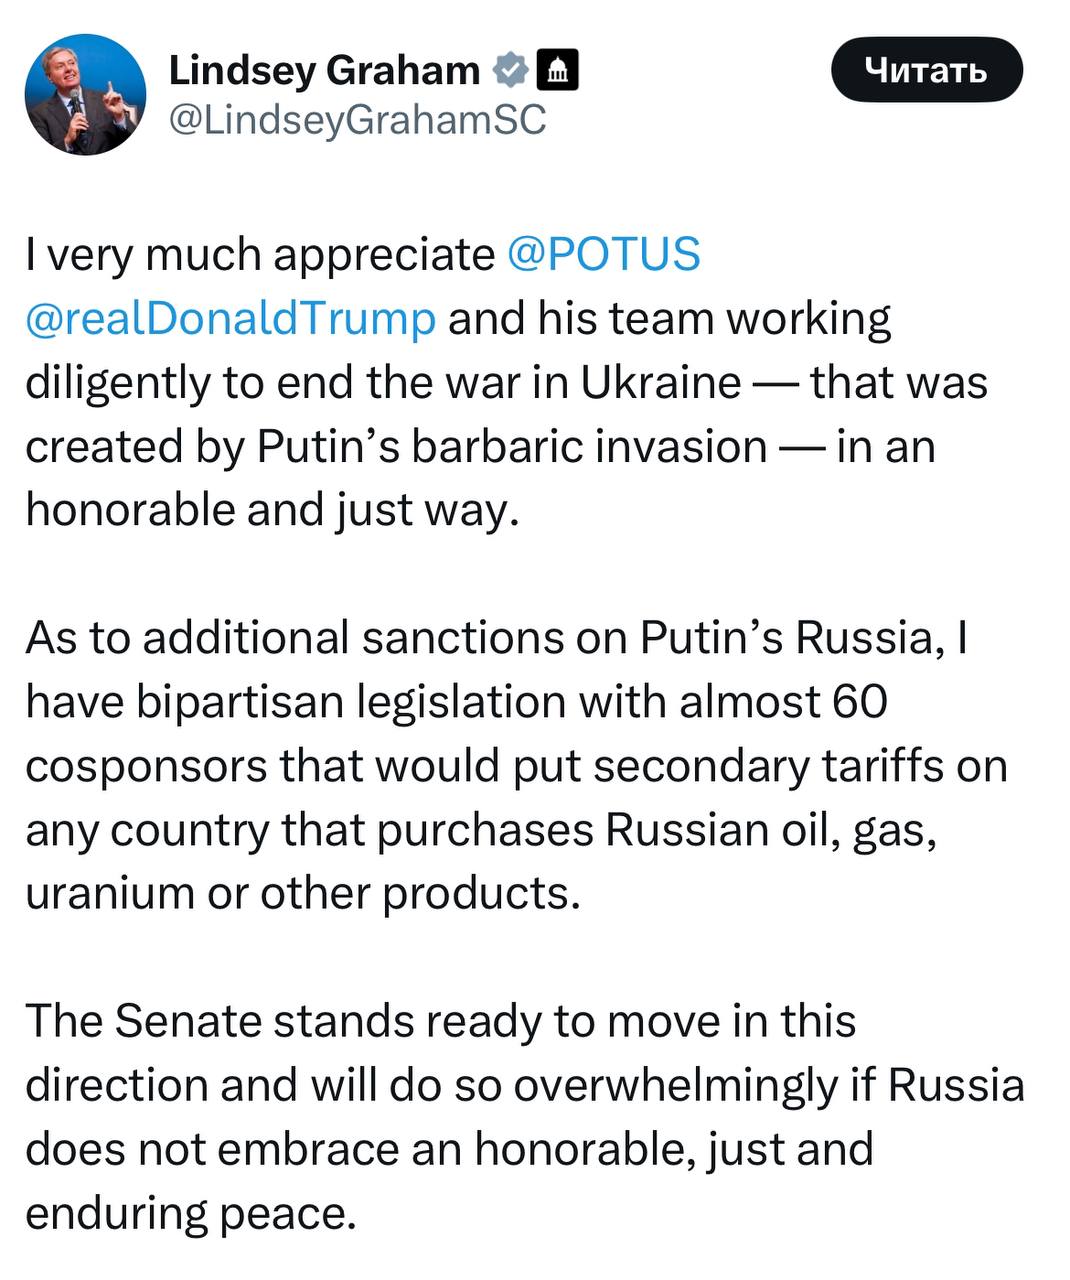Click the government building affiliation badge
The height and width of the screenshot is (1280, 1070).
click(x=558, y=70)
